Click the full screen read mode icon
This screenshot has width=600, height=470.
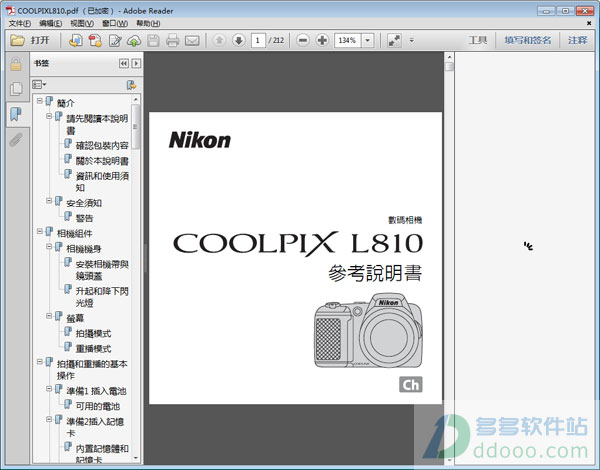point(394,40)
